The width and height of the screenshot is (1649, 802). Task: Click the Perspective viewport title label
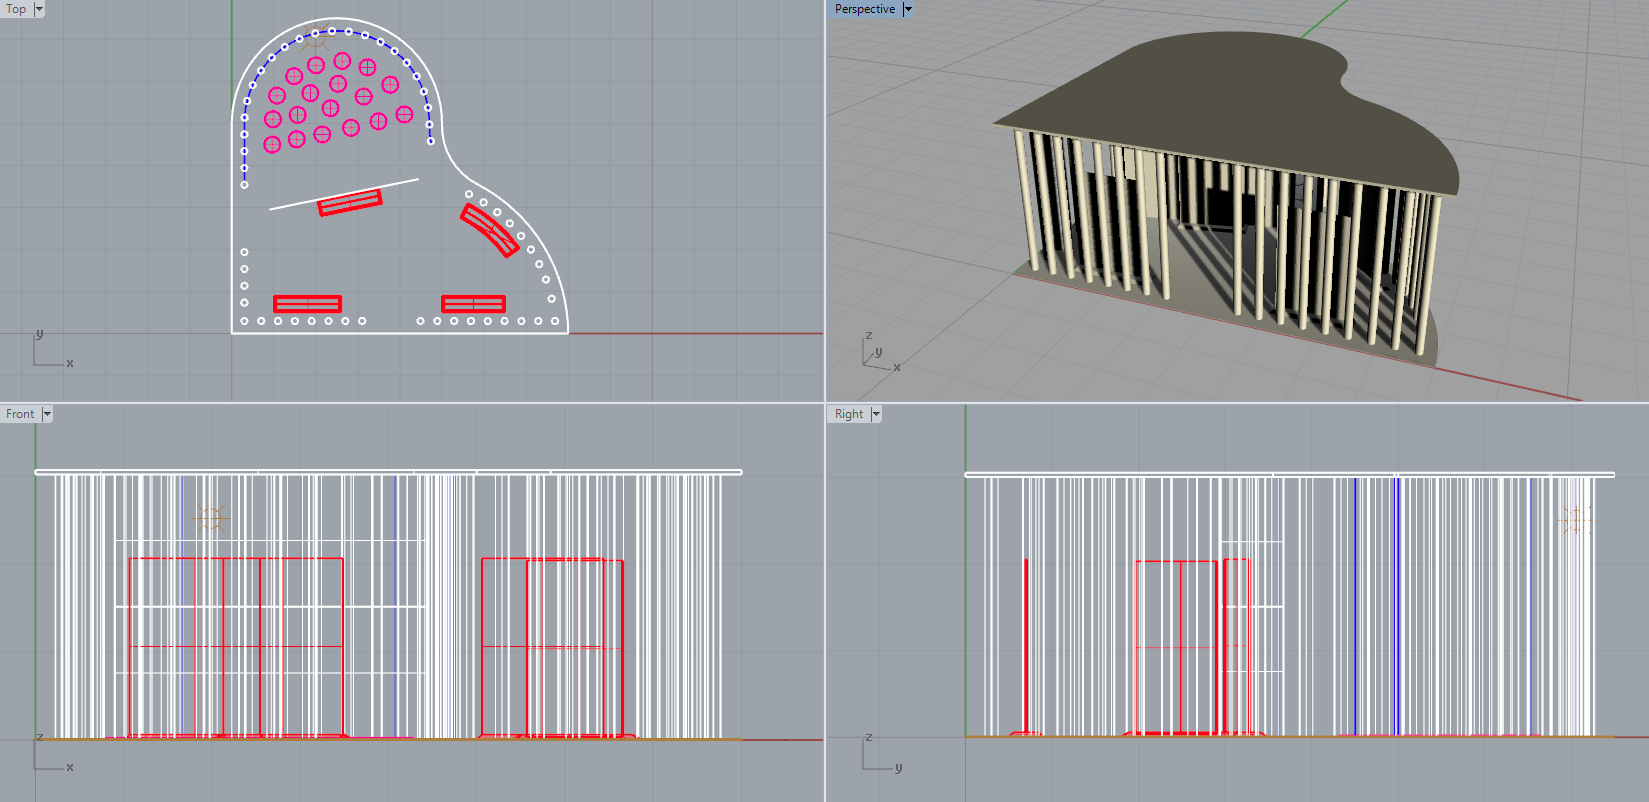click(x=865, y=9)
